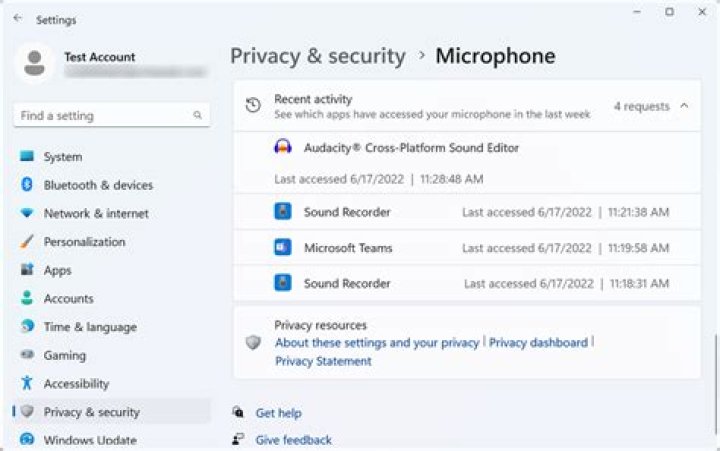
Task: Click Sound Recorder icon accessed 11:21:38 AM
Action: 283,212
